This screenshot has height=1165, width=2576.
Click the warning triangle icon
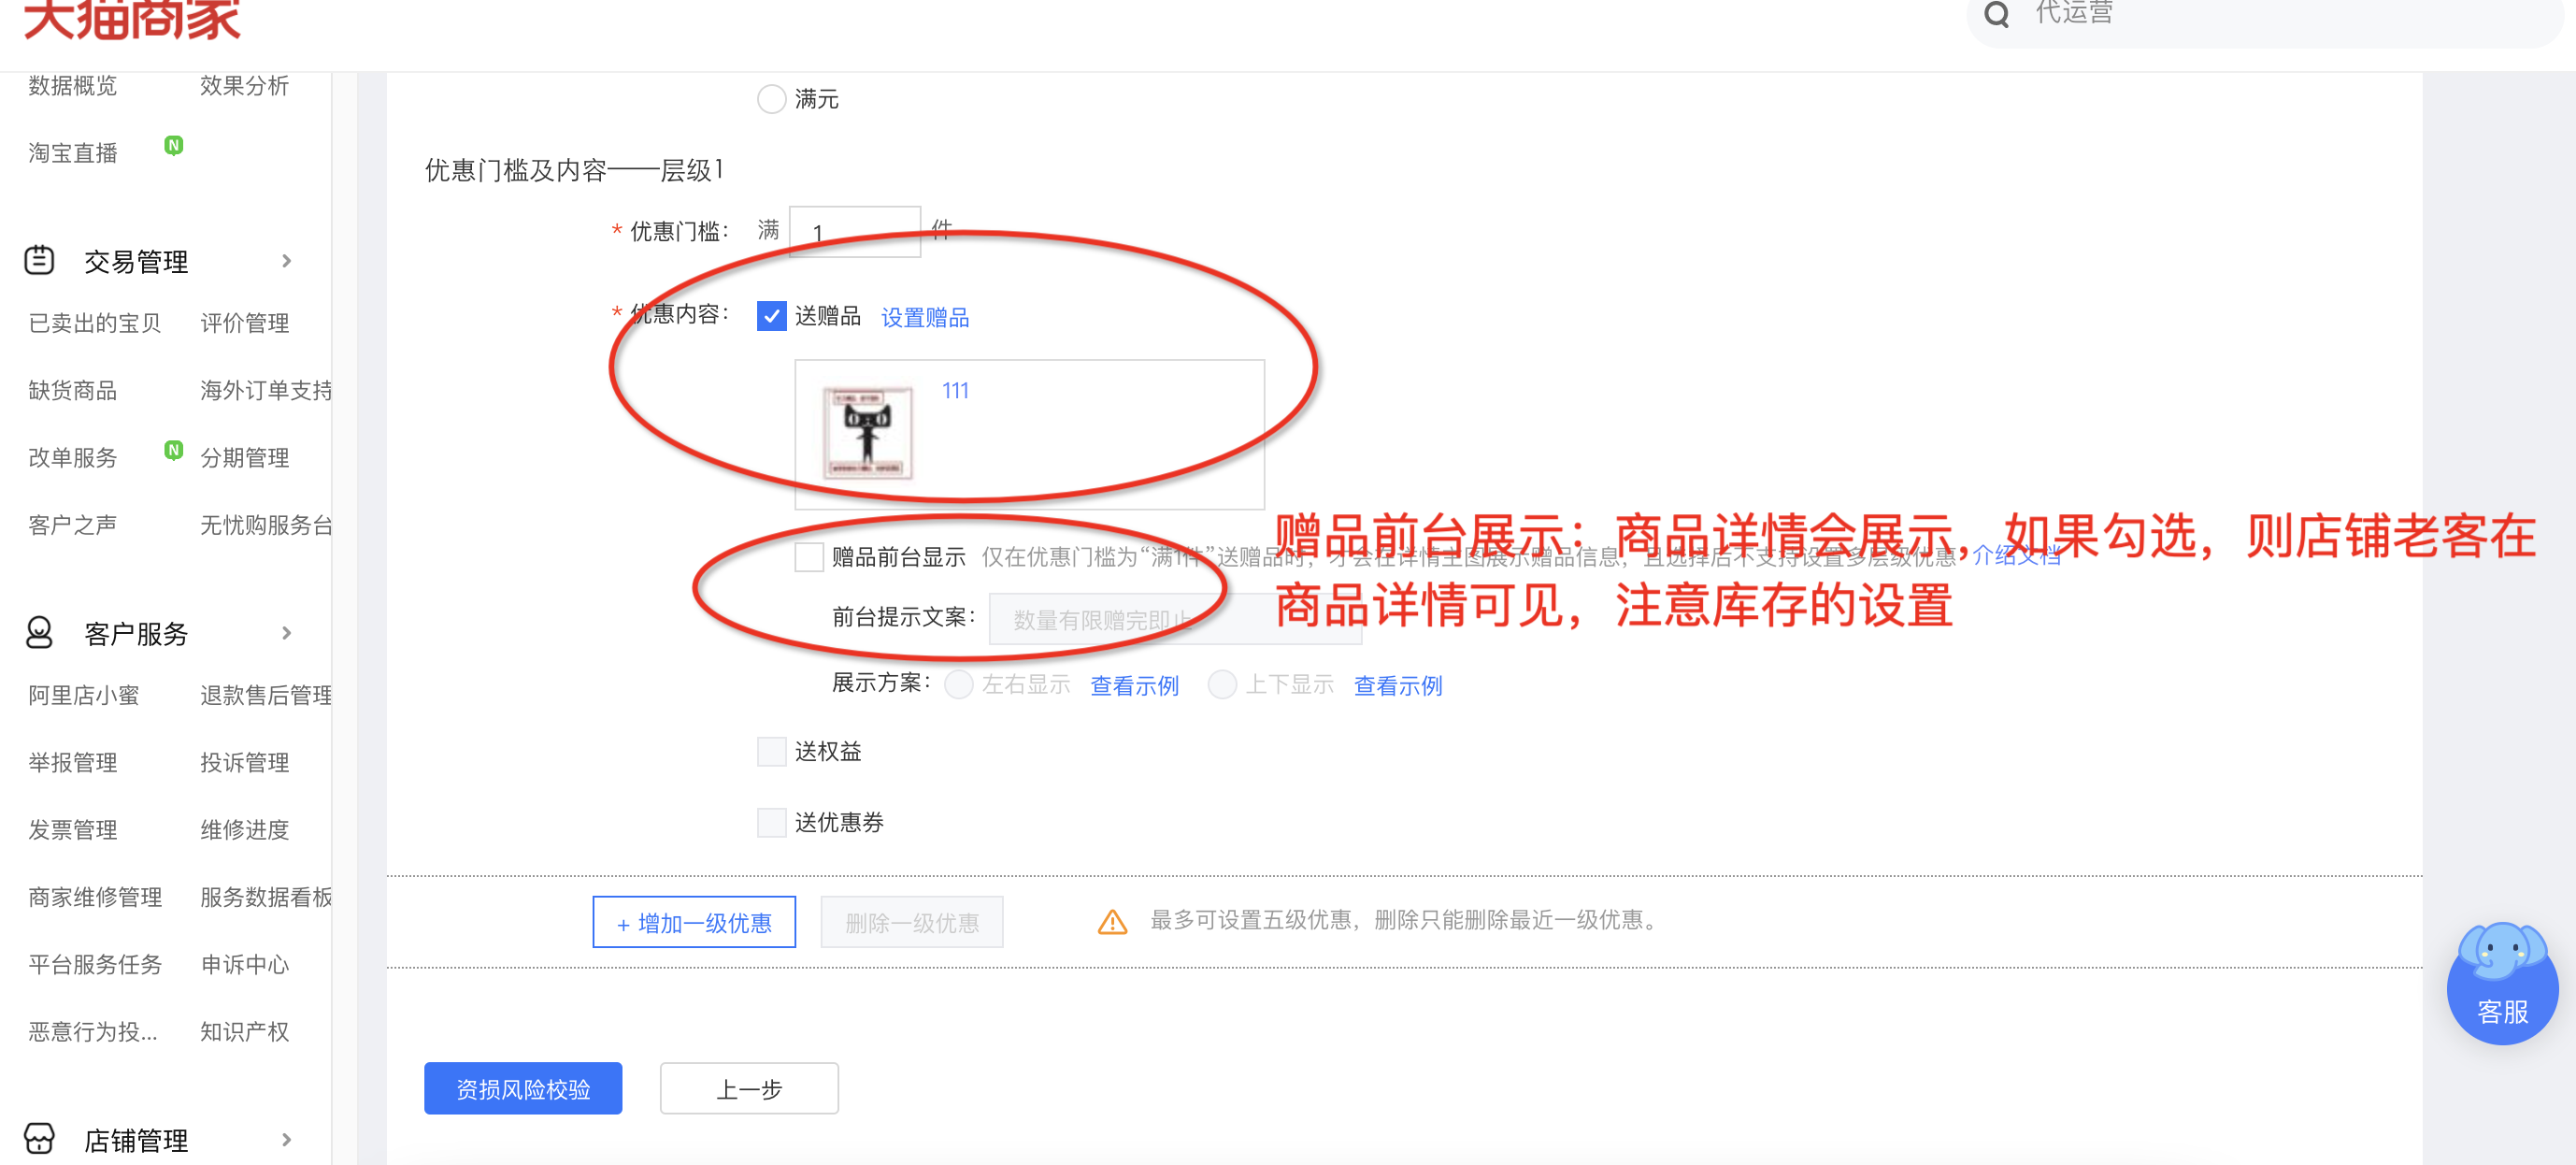click(x=1112, y=922)
